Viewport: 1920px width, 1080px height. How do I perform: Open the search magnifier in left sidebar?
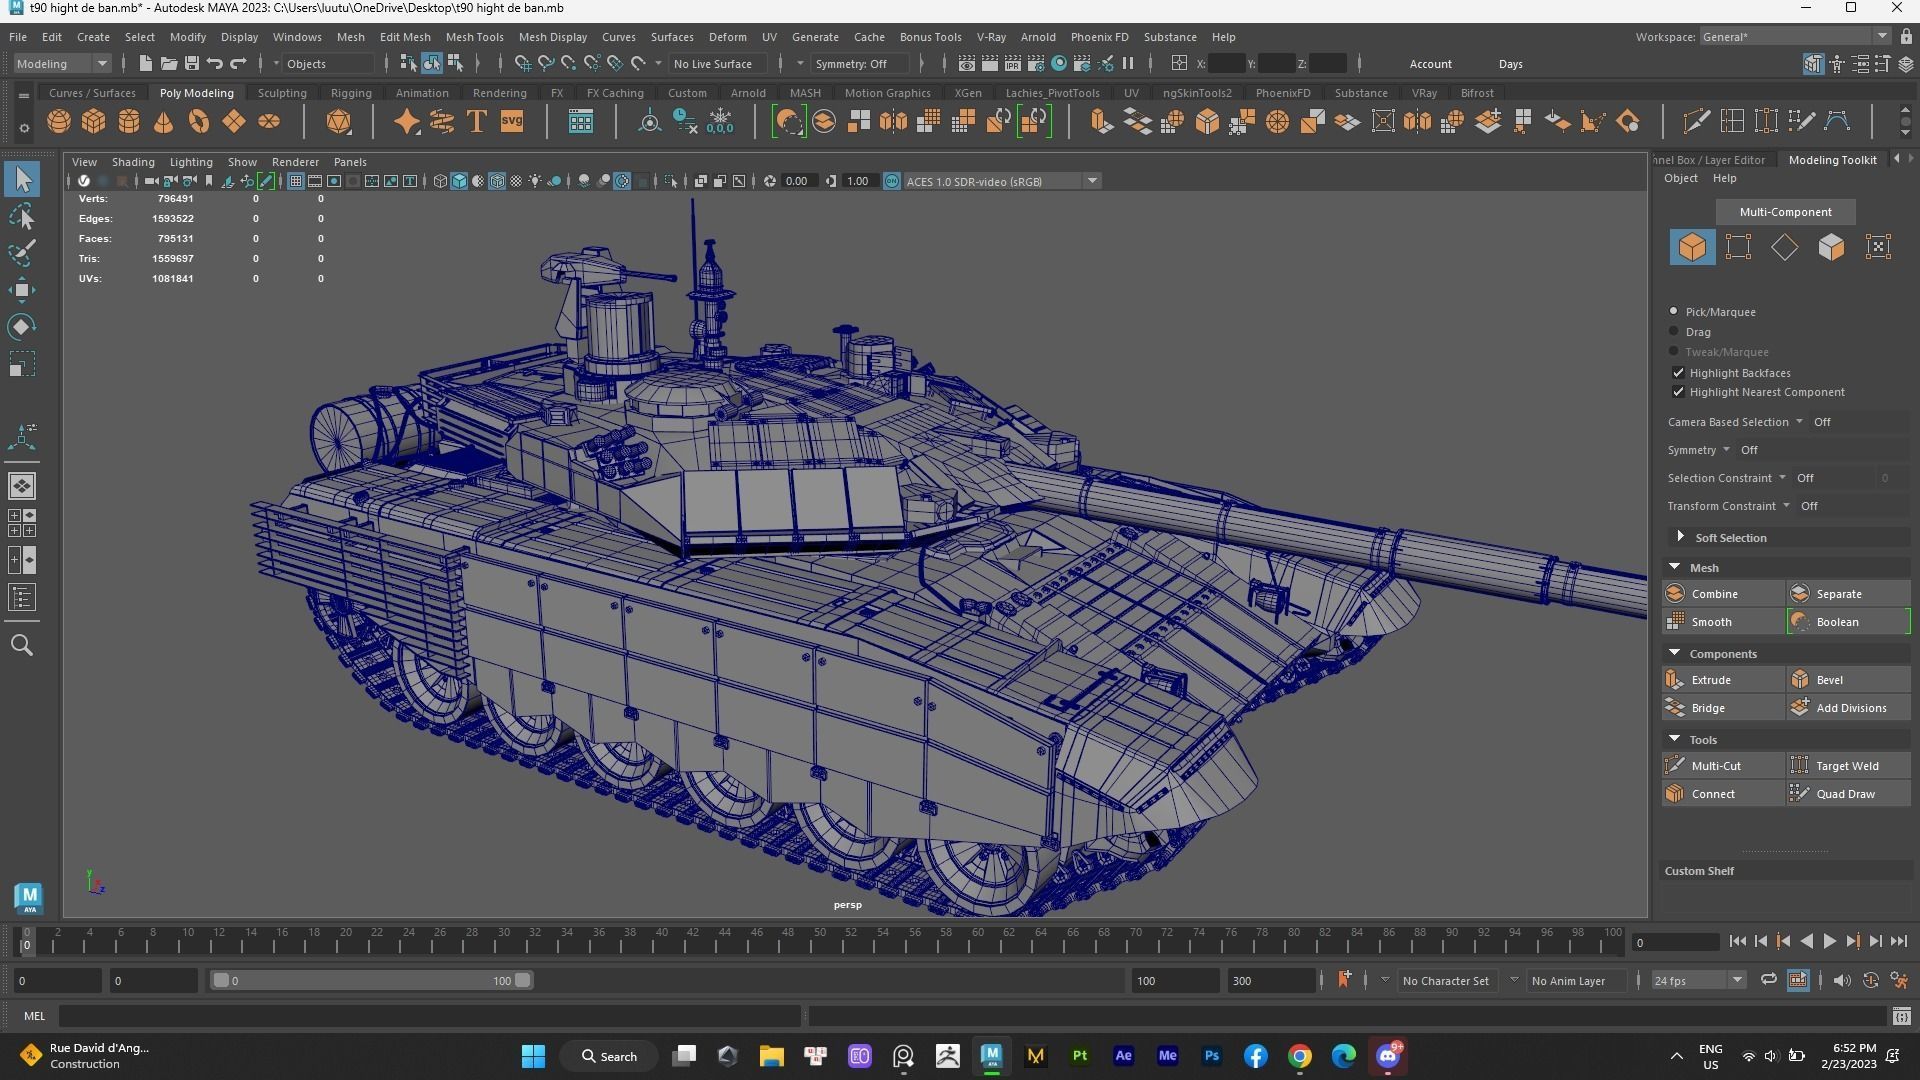pyautogui.click(x=22, y=645)
